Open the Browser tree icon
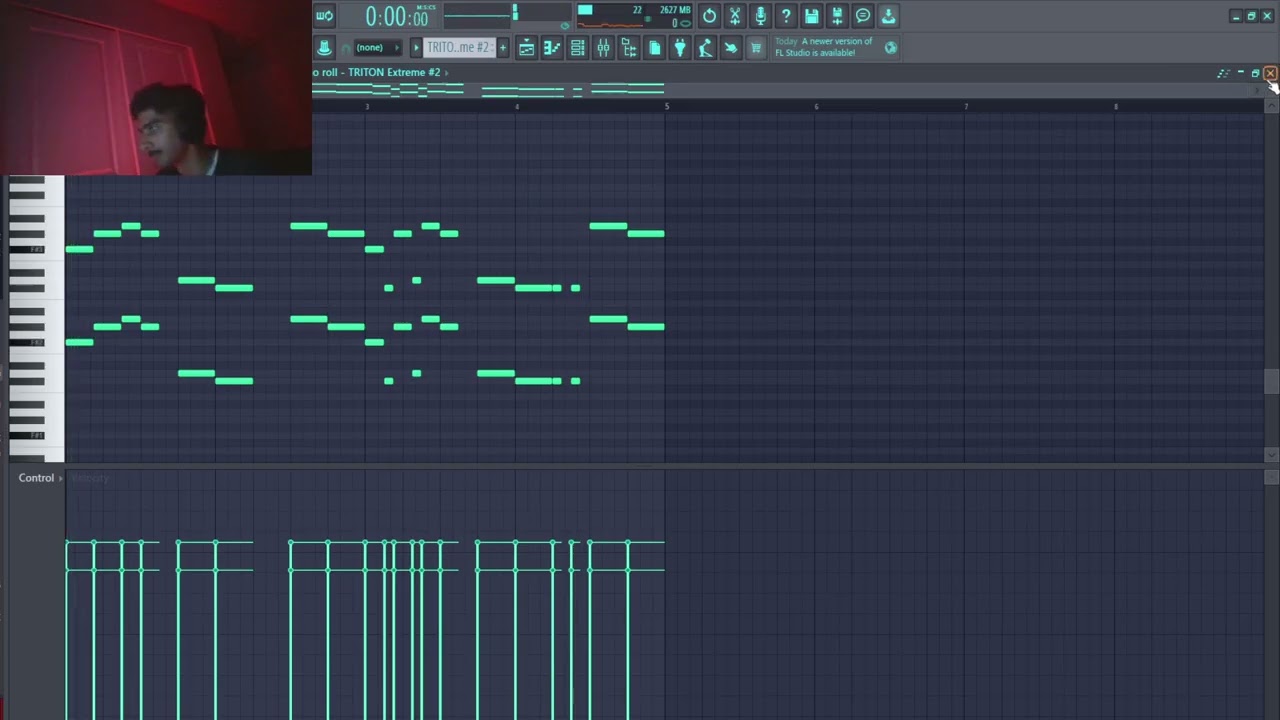This screenshot has height=720, width=1280. pos(629,48)
